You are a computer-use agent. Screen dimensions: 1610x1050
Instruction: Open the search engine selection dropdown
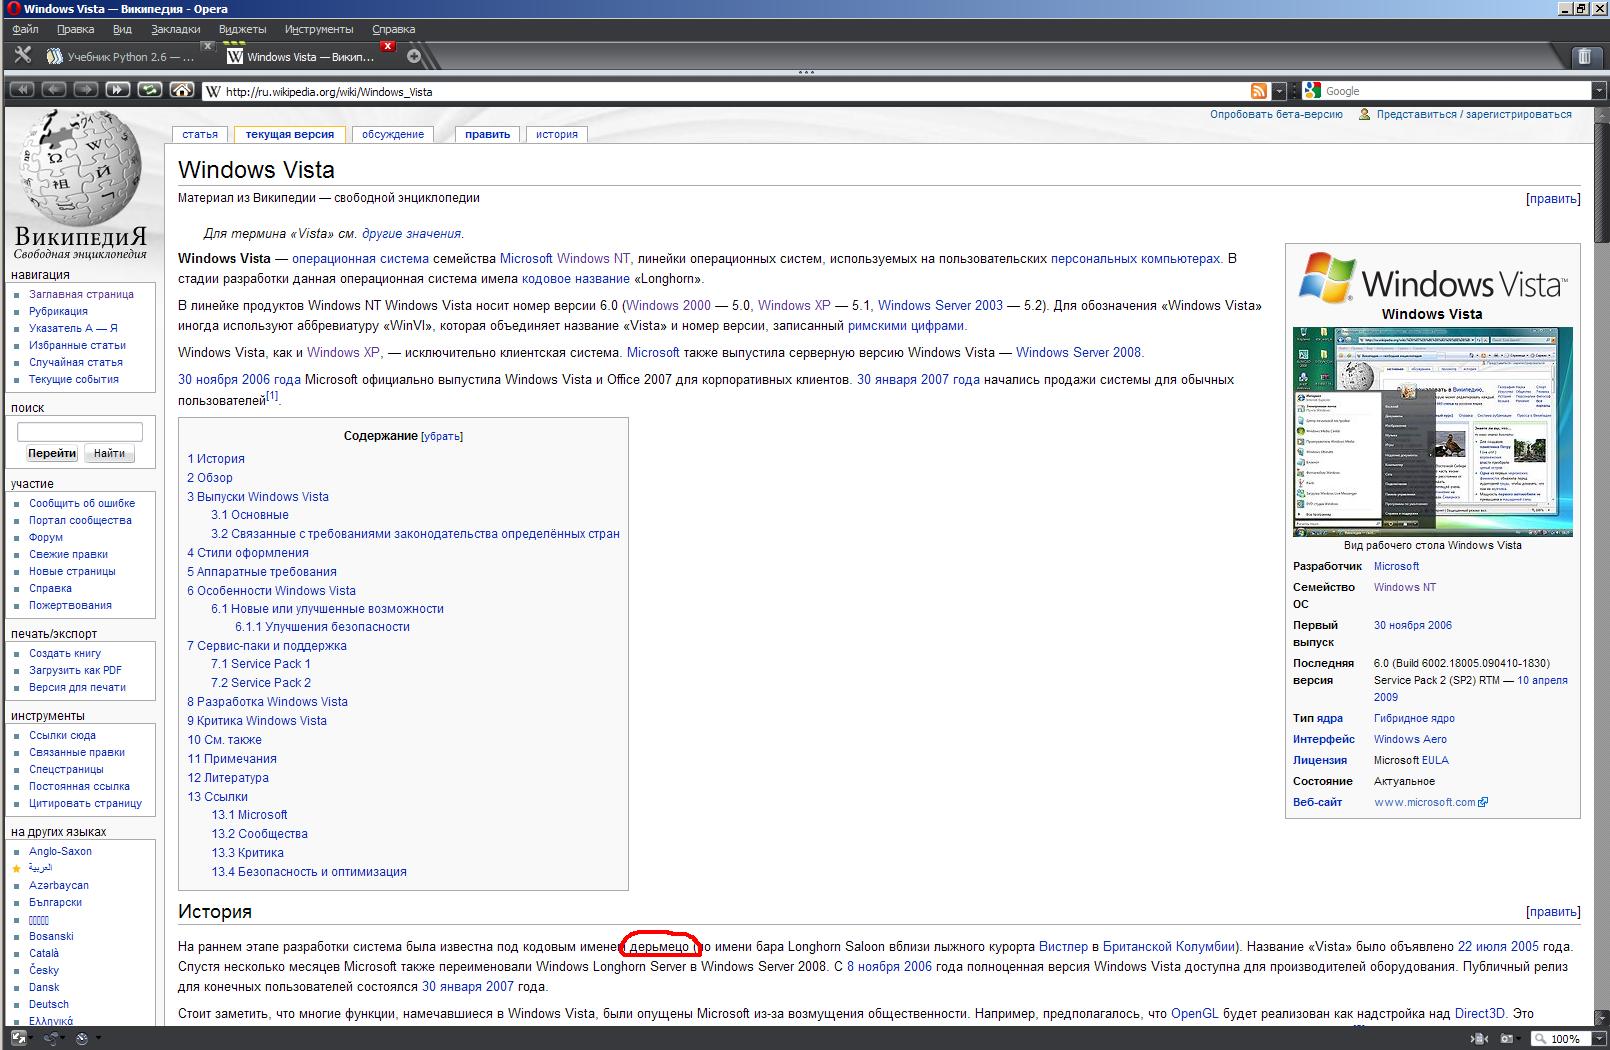point(1599,91)
